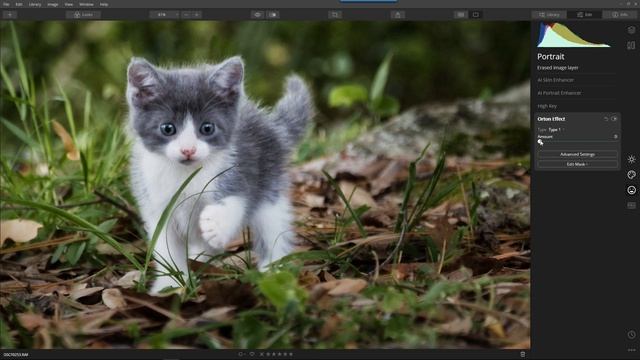Click the zoom in plus button
Screen dimensions: 640x360
(x=197, y=15)
